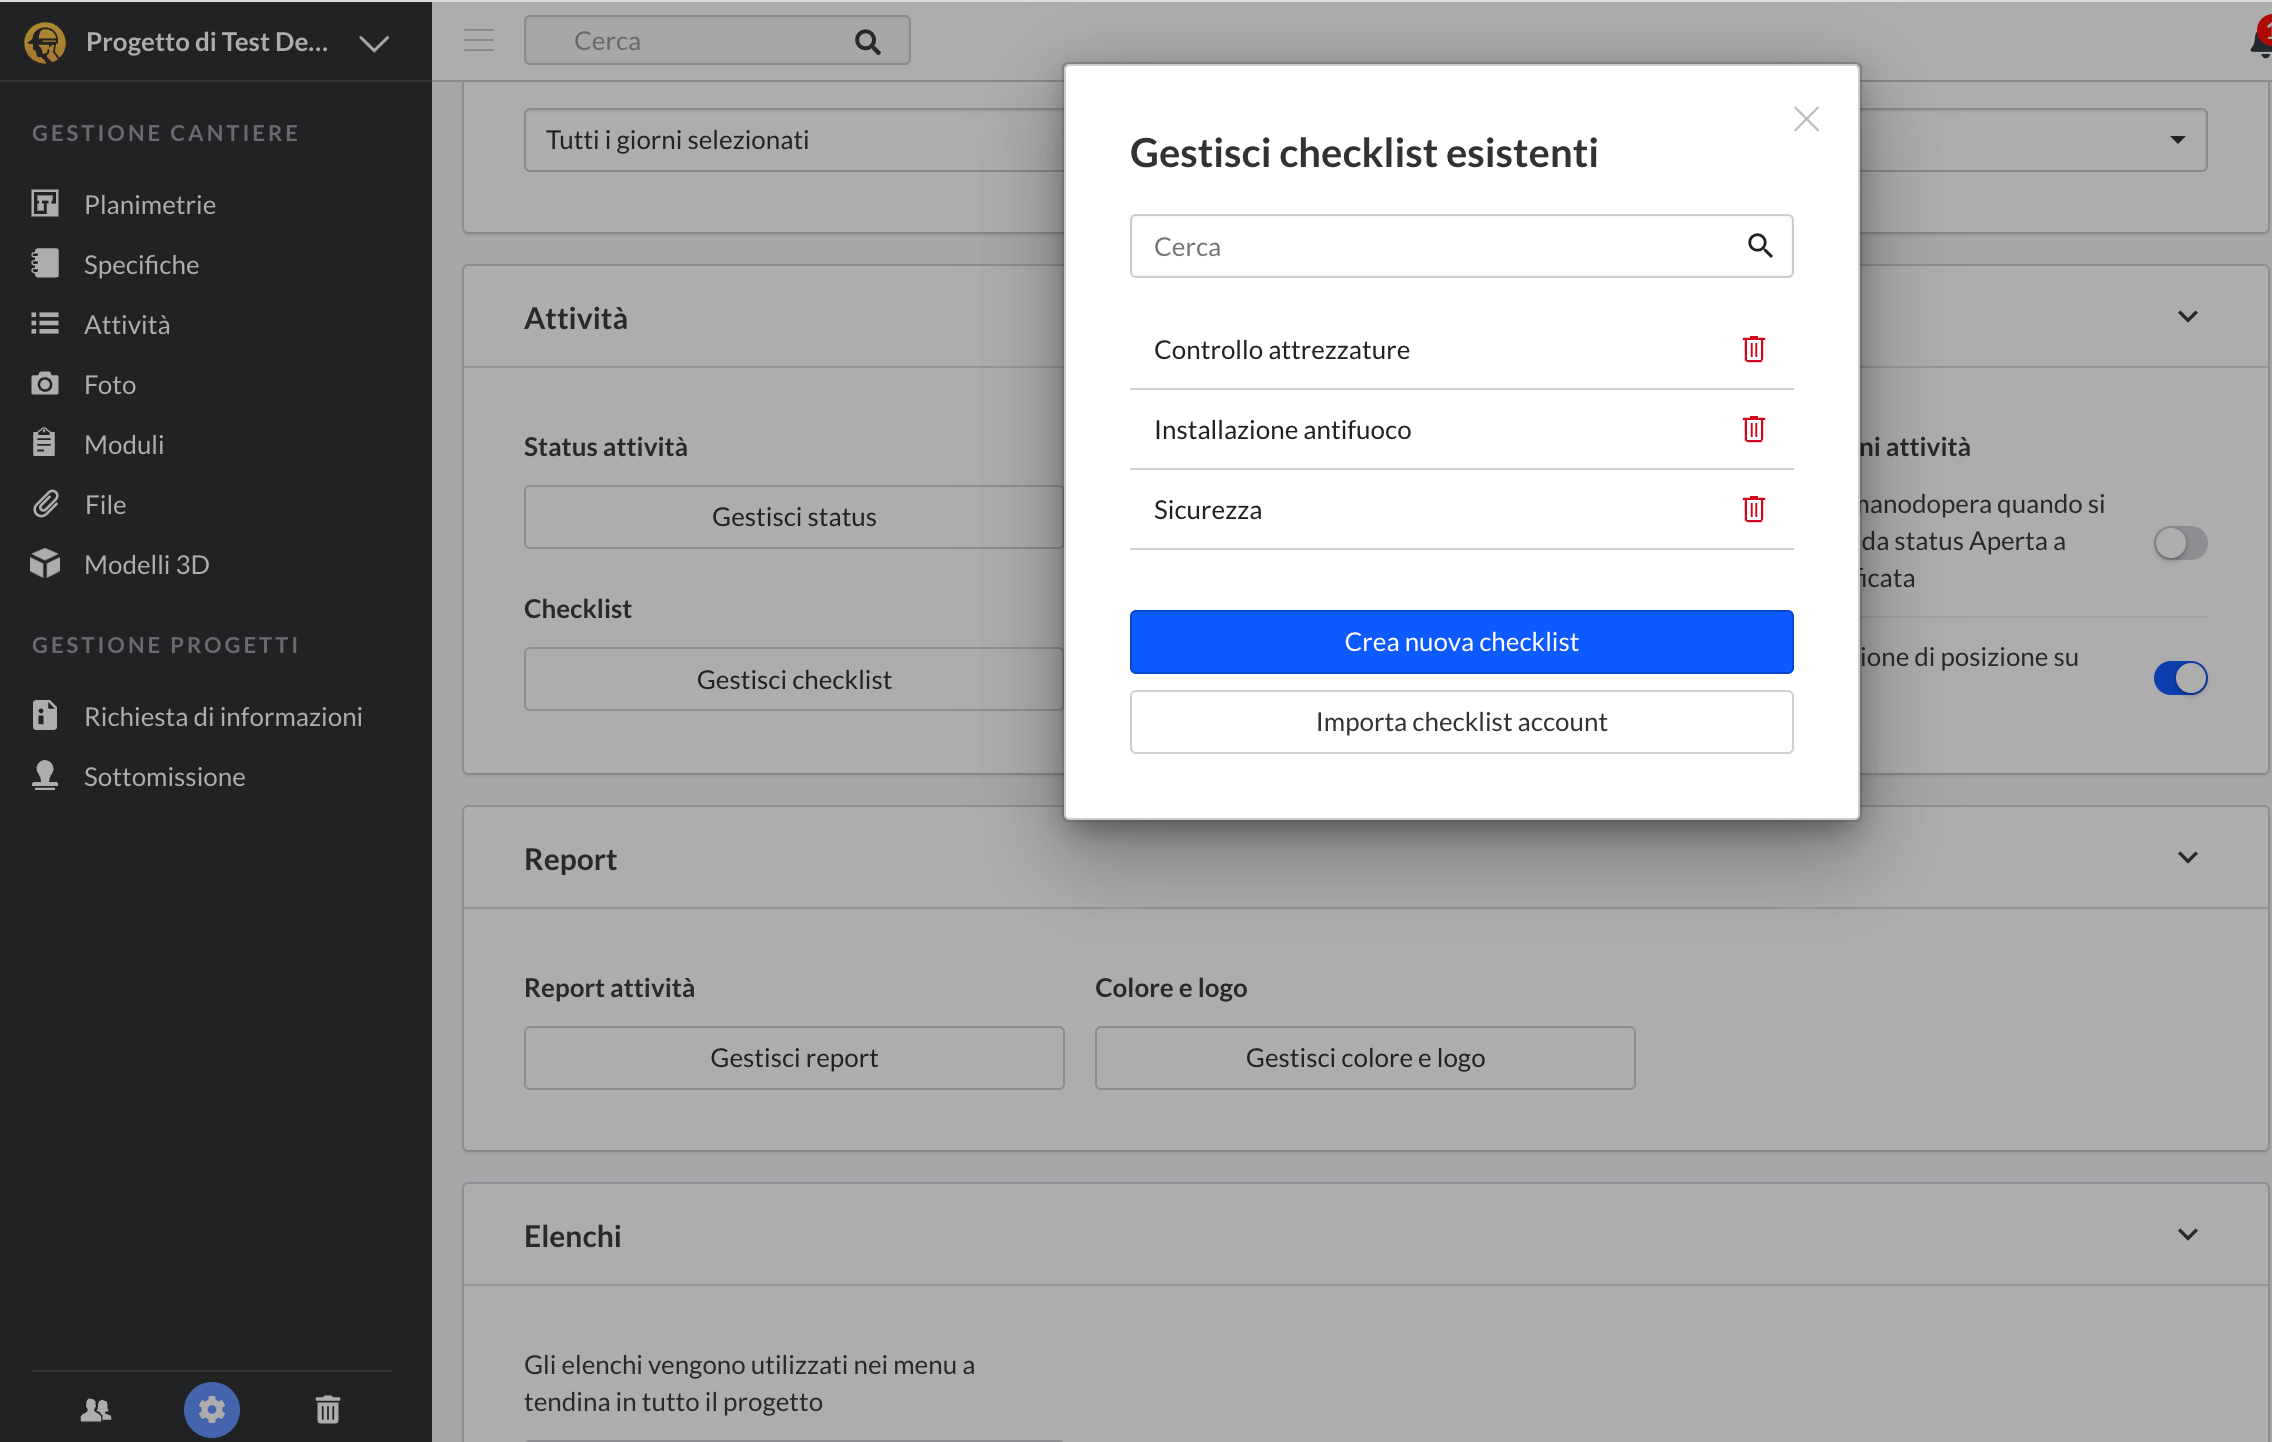Open Sottomissione in the sidebar
2272x1442 pixels.
[x=164, y=777]
